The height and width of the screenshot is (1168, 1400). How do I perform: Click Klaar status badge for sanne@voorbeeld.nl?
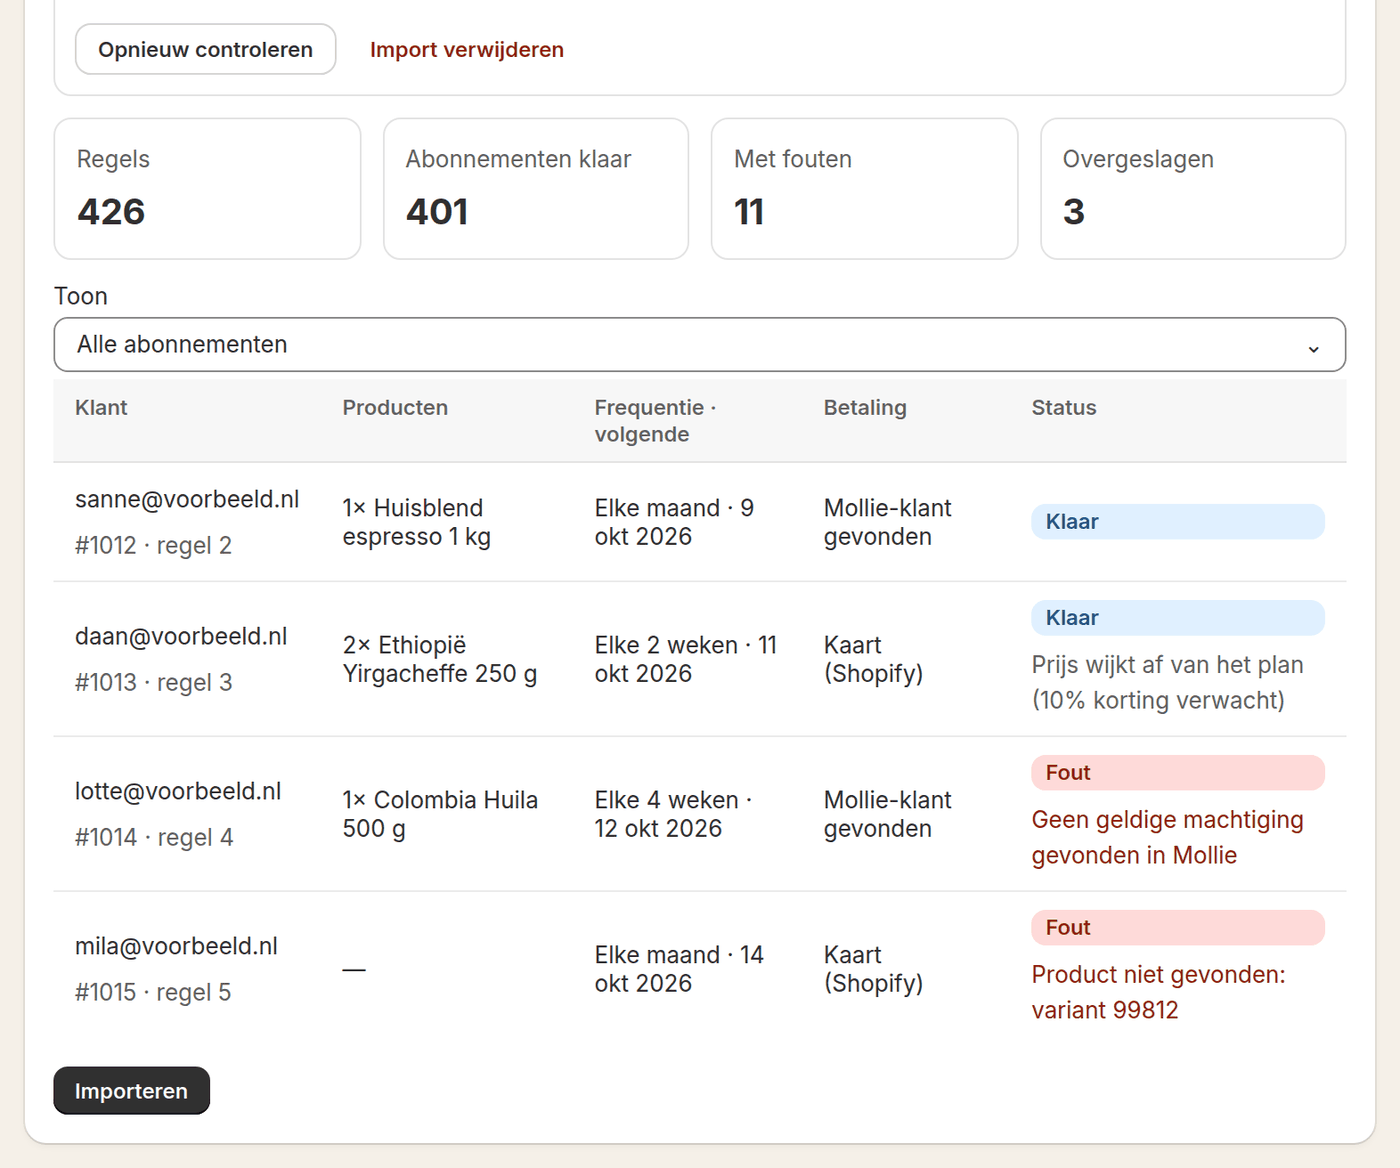click(1178, 522)
